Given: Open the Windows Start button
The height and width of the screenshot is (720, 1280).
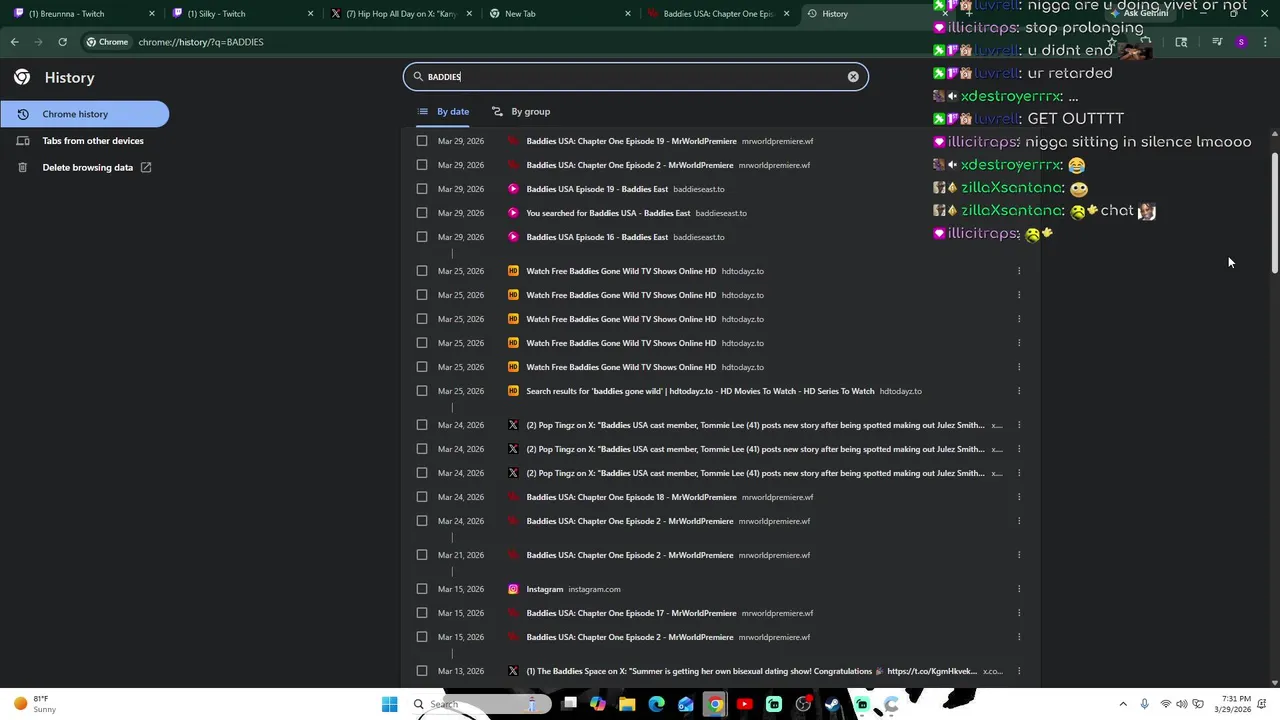Looking at the screenshot, I should click(x=389, y=704).
